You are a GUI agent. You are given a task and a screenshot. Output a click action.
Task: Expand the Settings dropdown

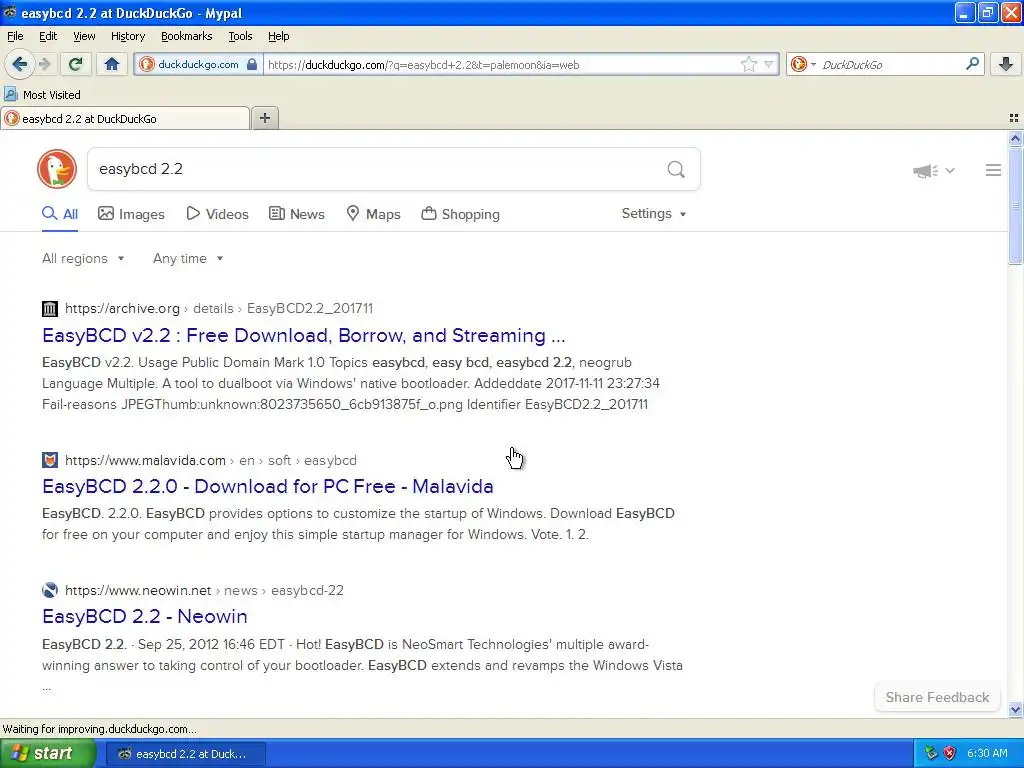(x=654, y=214)
